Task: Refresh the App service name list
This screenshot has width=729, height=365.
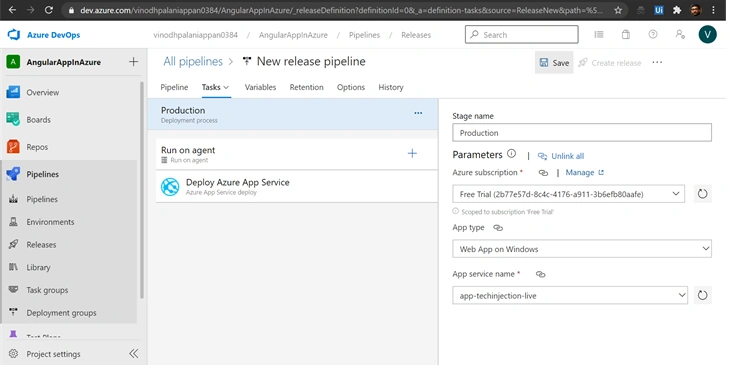Action: point(702,295)
